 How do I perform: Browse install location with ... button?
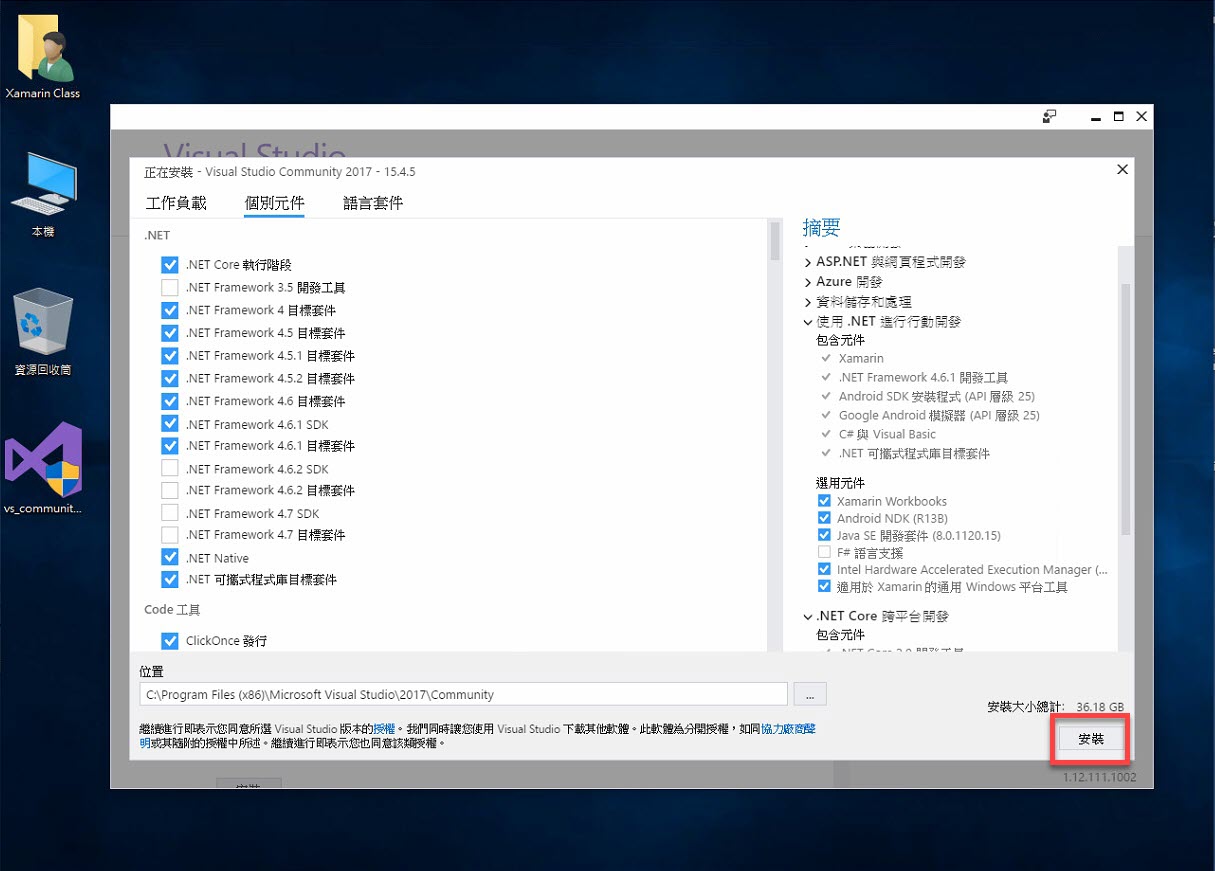point(810,694)
